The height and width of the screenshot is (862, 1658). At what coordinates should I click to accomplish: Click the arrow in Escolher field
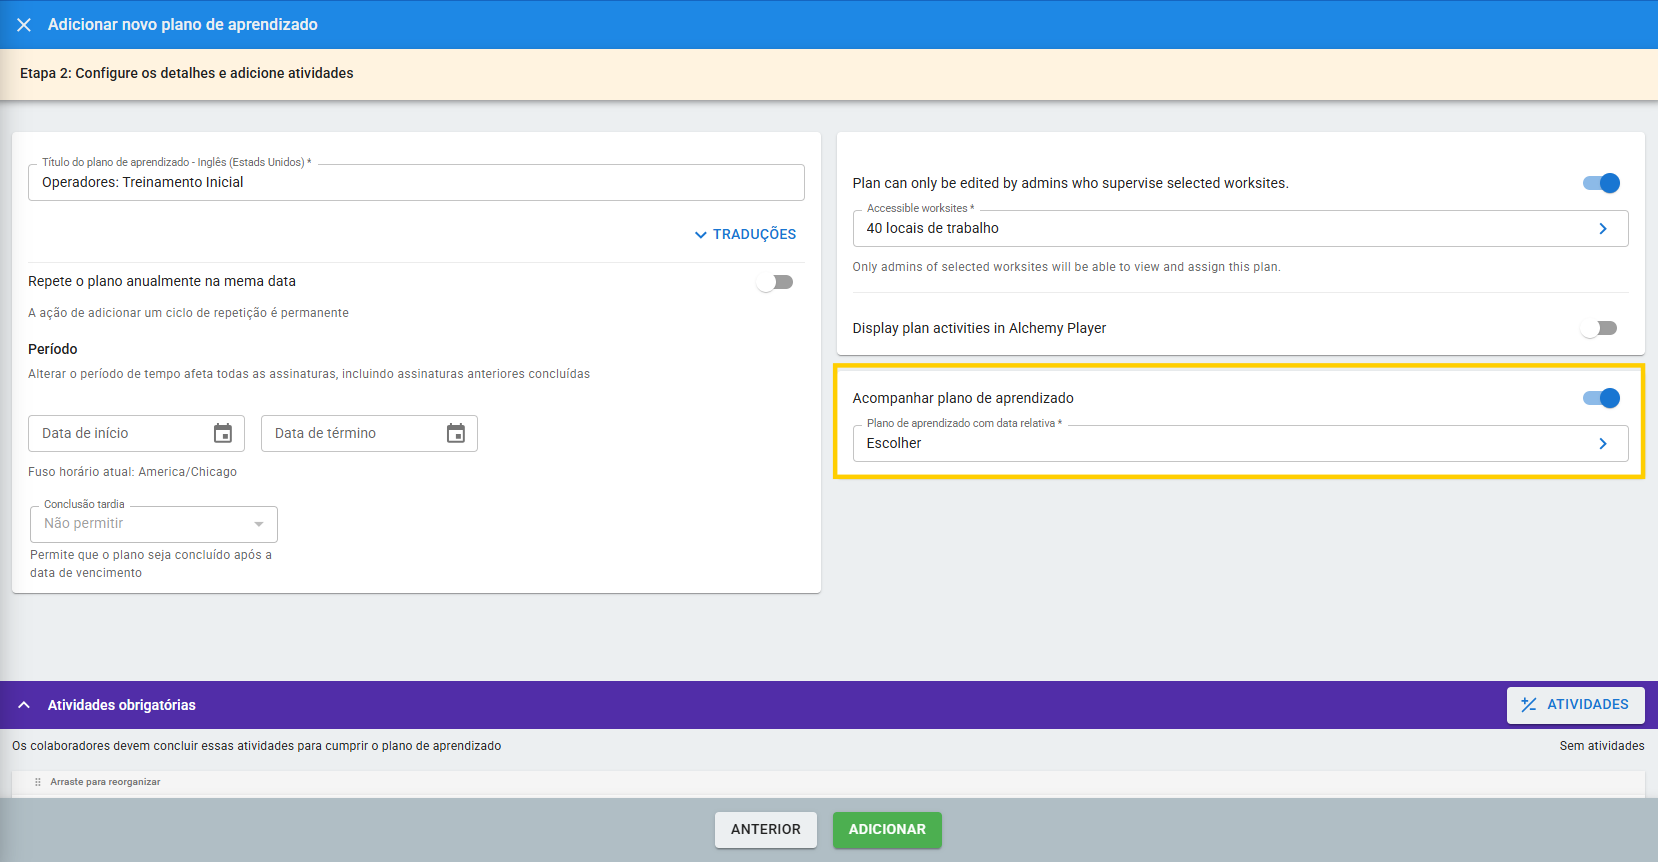click(x=1603, y=444)
